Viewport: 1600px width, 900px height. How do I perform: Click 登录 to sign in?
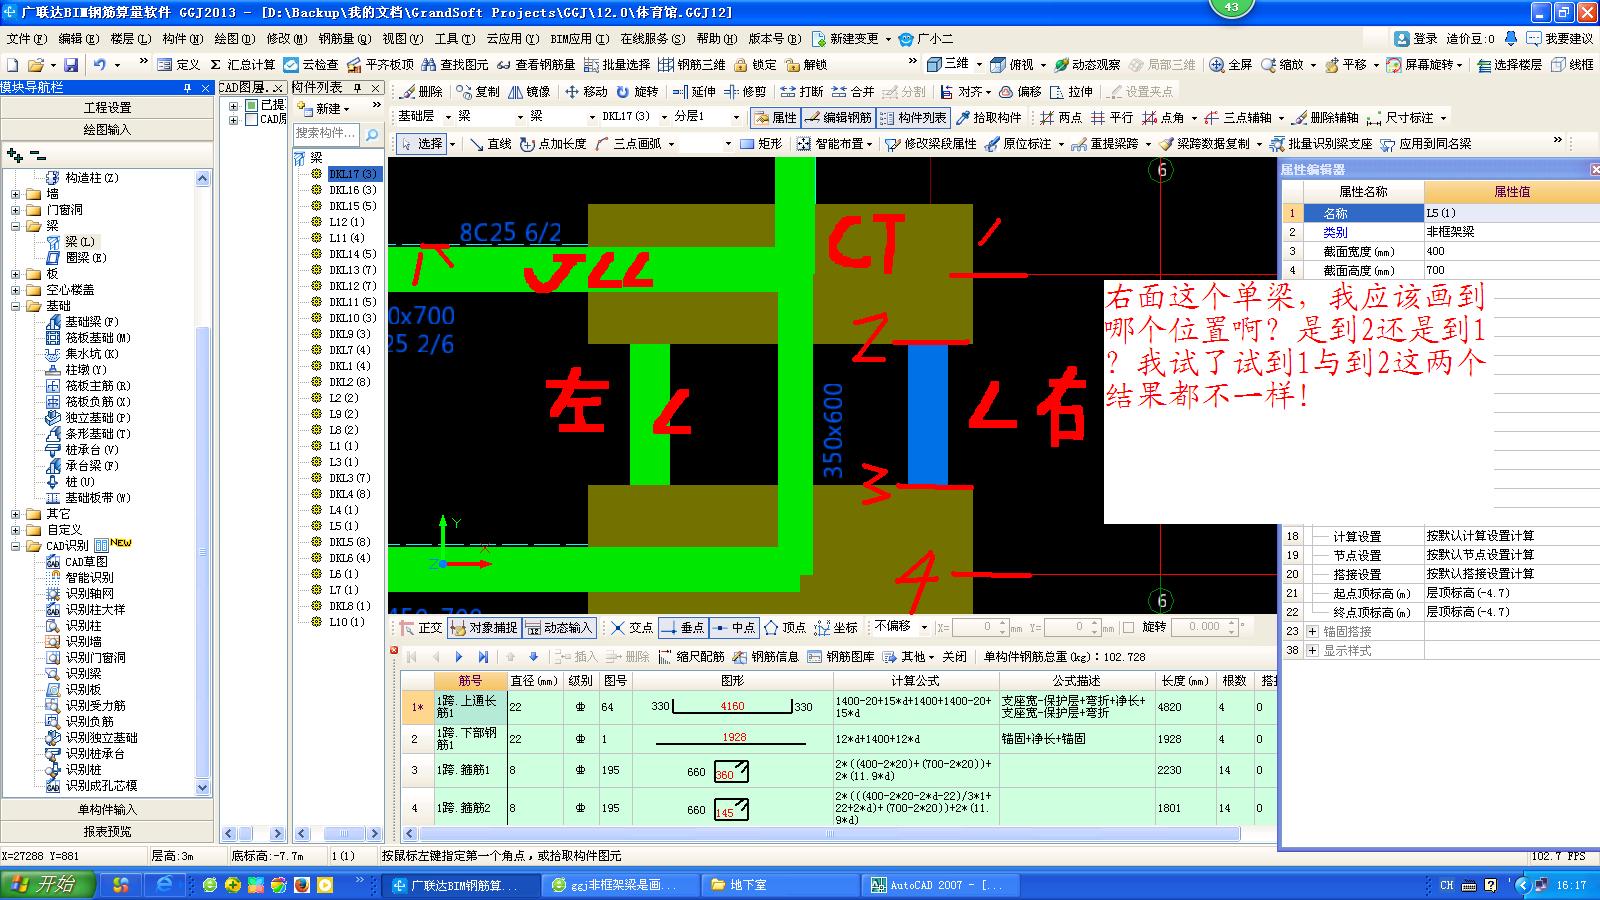[x=1416, y=39]
